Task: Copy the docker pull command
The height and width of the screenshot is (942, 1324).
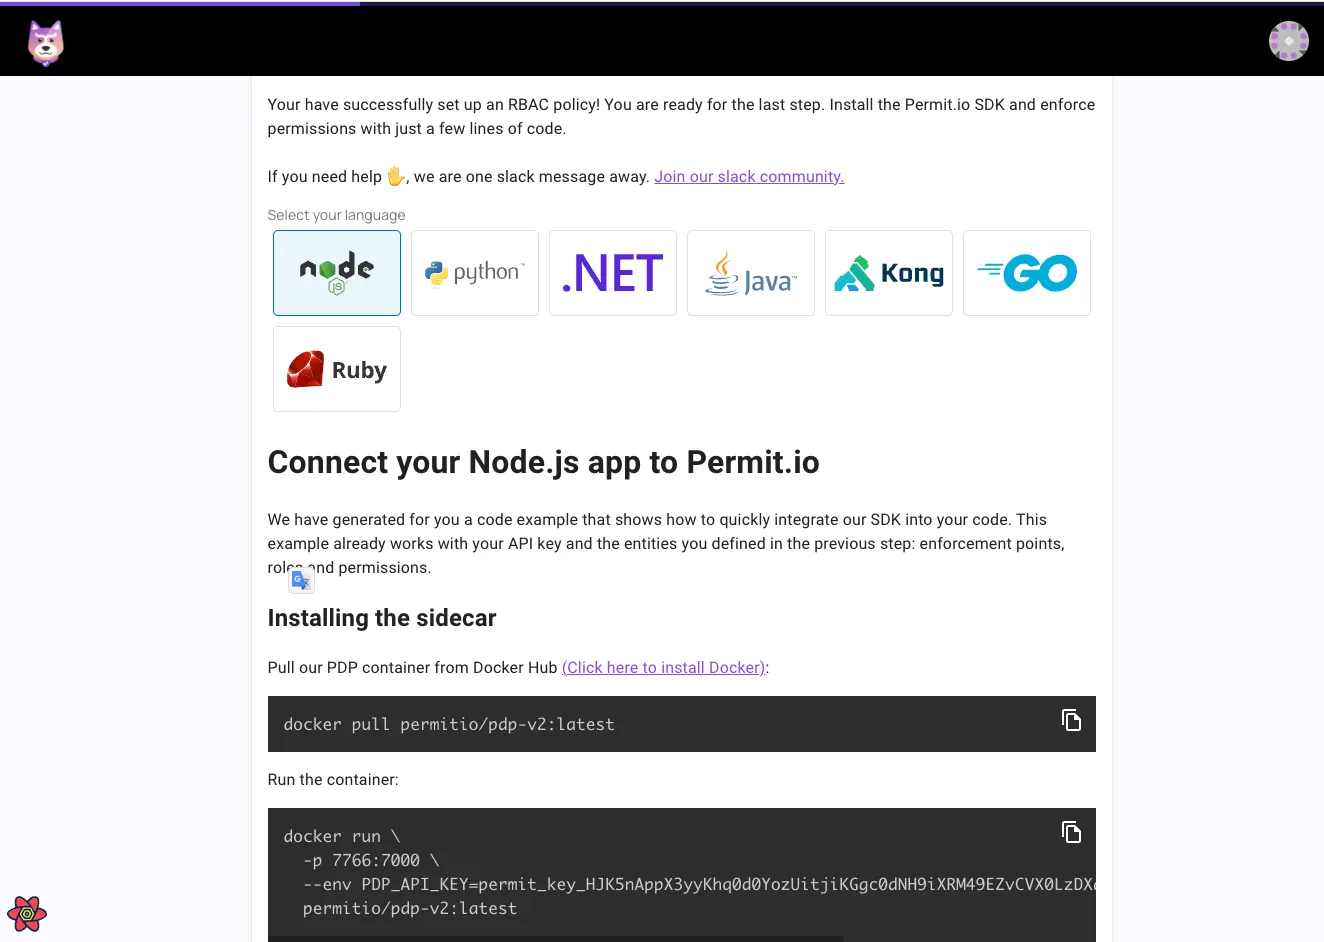Action: click(1071, 721)
